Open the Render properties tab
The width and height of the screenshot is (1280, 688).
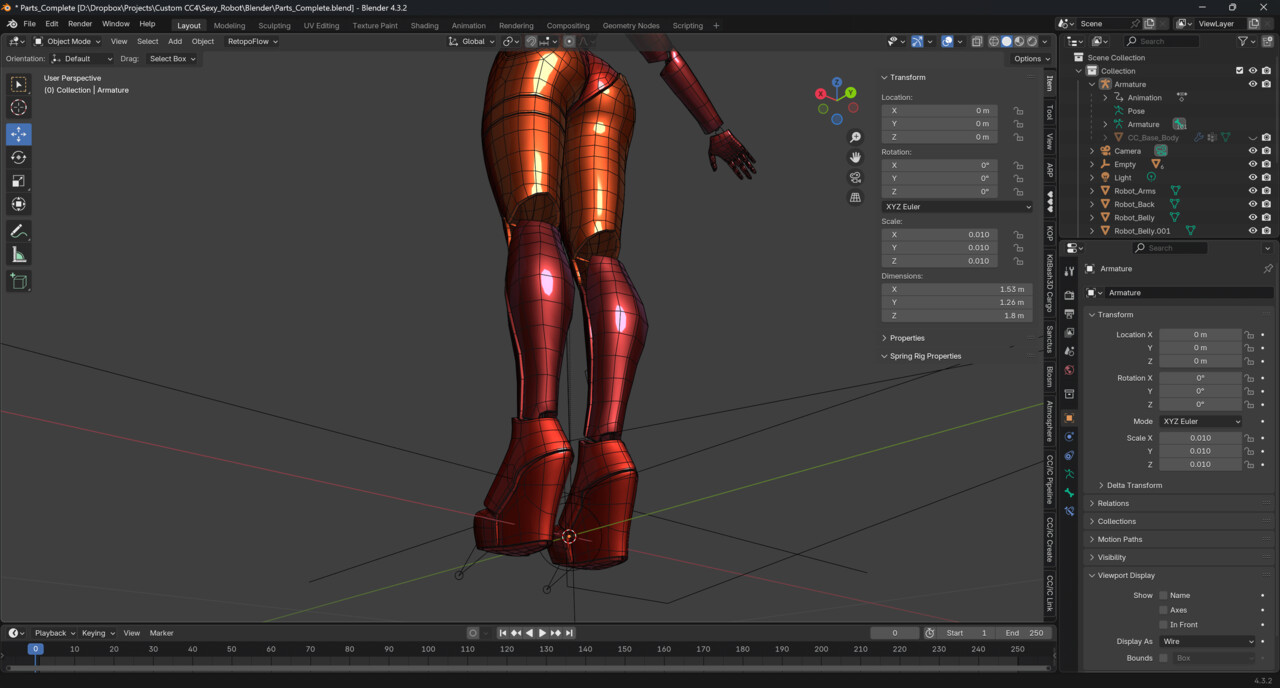point(1069,295)
